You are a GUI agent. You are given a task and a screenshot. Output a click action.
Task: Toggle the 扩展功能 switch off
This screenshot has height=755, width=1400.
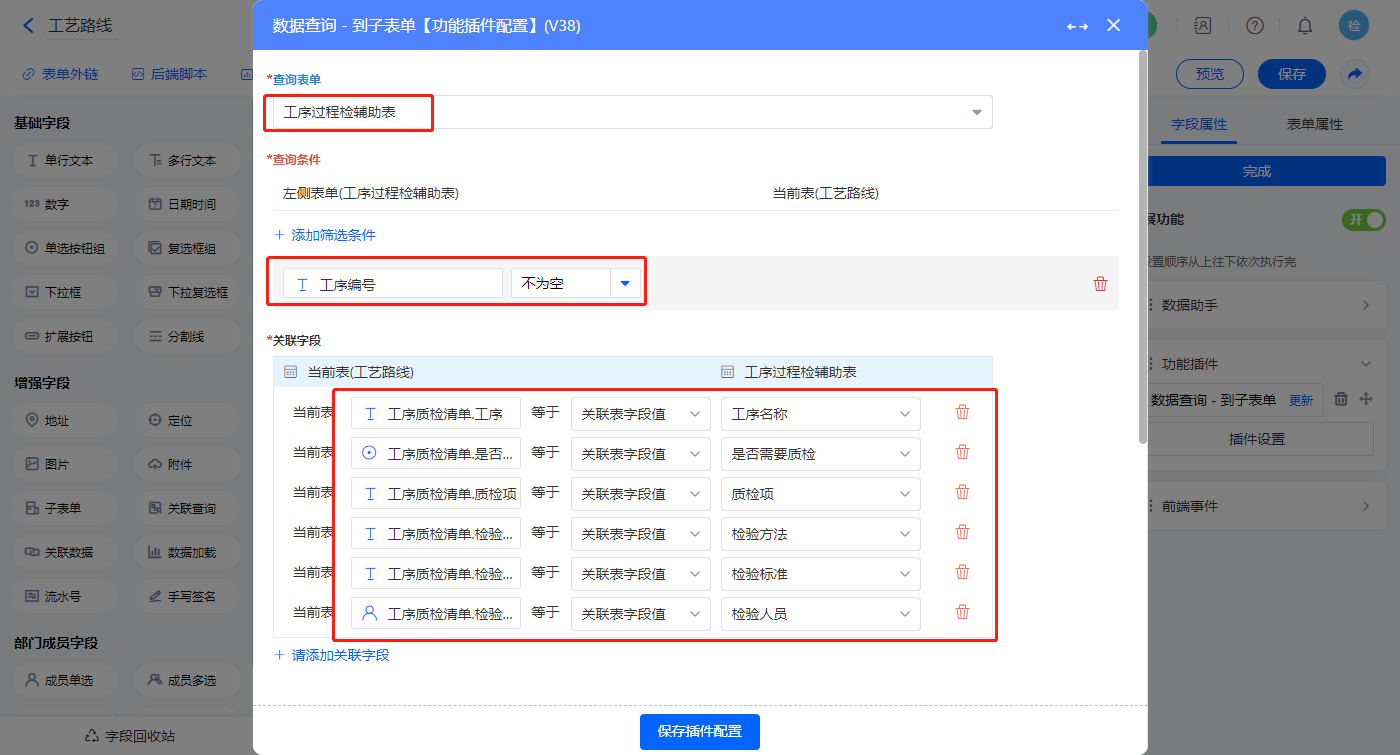(x=1363, y=219)
